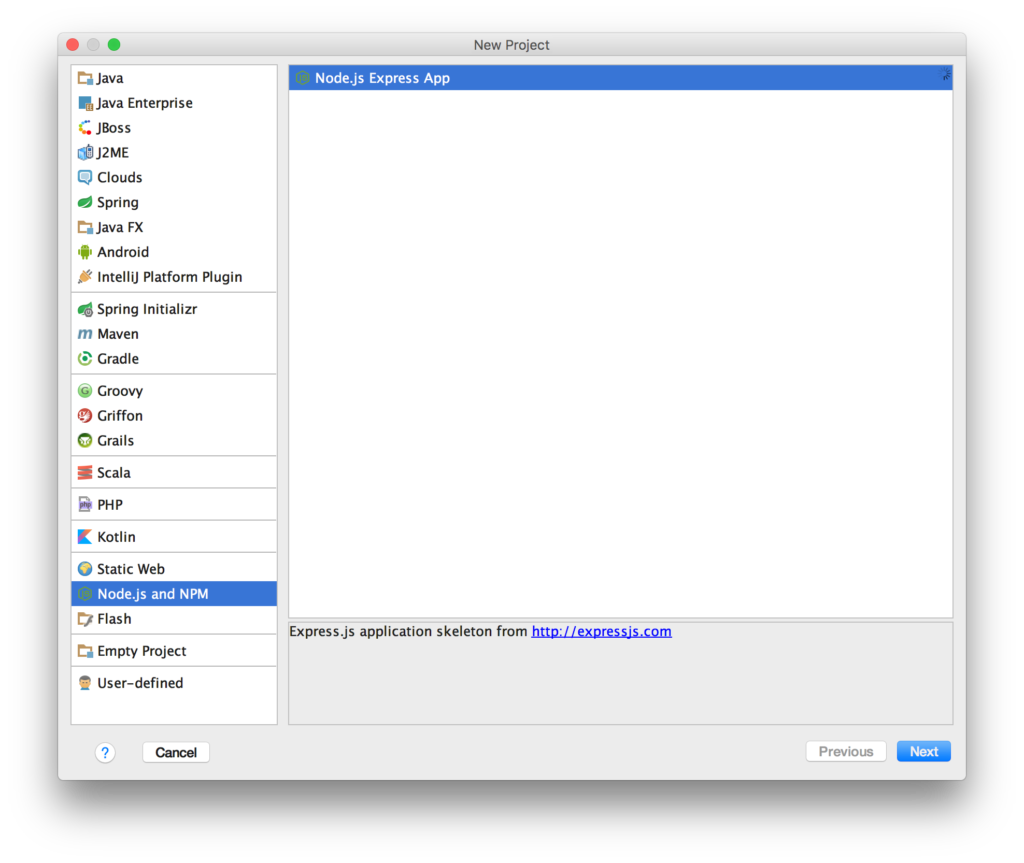Select Node.js and NPM category

[174, 594]
